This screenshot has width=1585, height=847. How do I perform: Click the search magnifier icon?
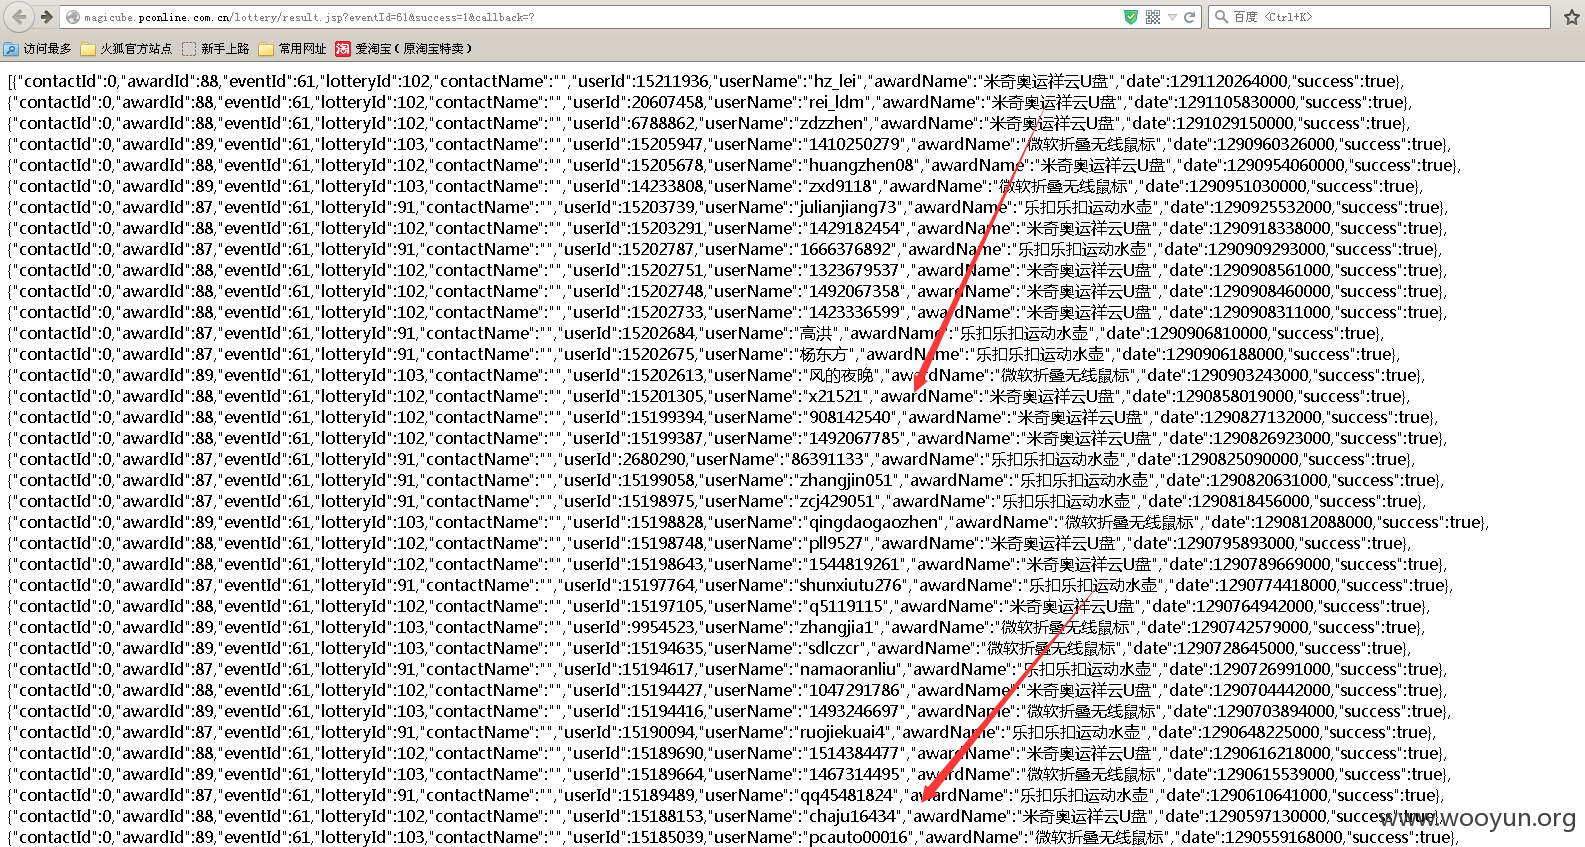(1221, 17)
